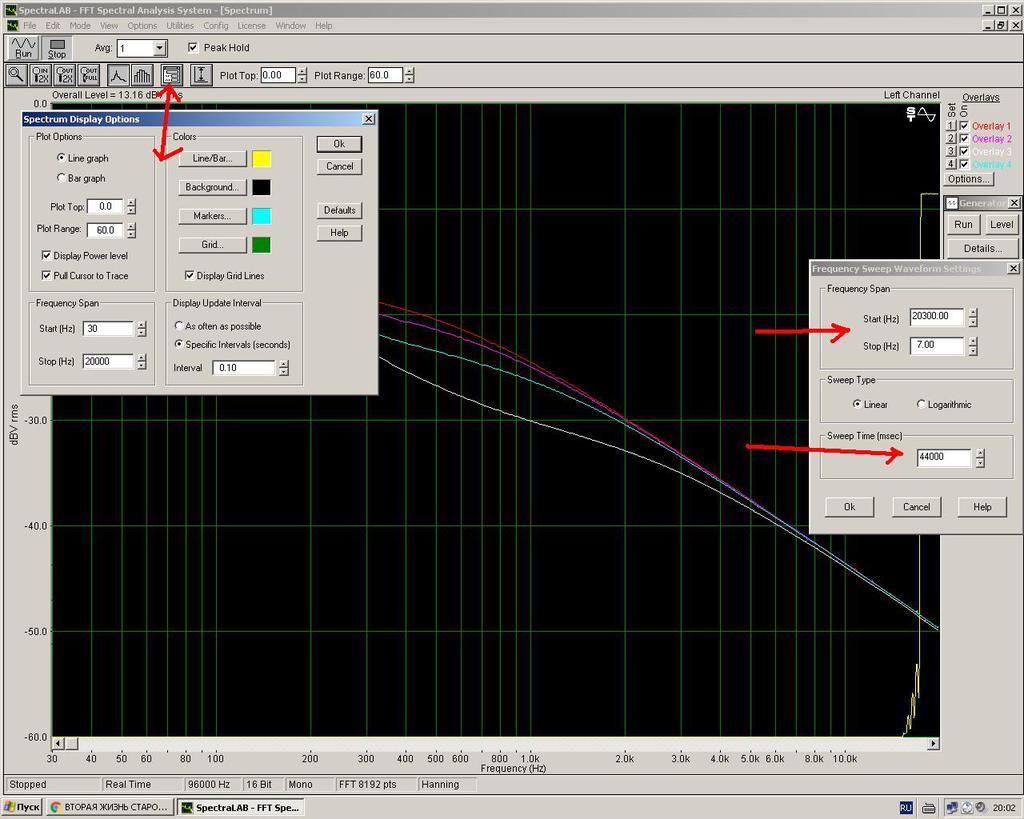Click the Set overlay 4 button
1024x819 pixels.
point(951,164)
